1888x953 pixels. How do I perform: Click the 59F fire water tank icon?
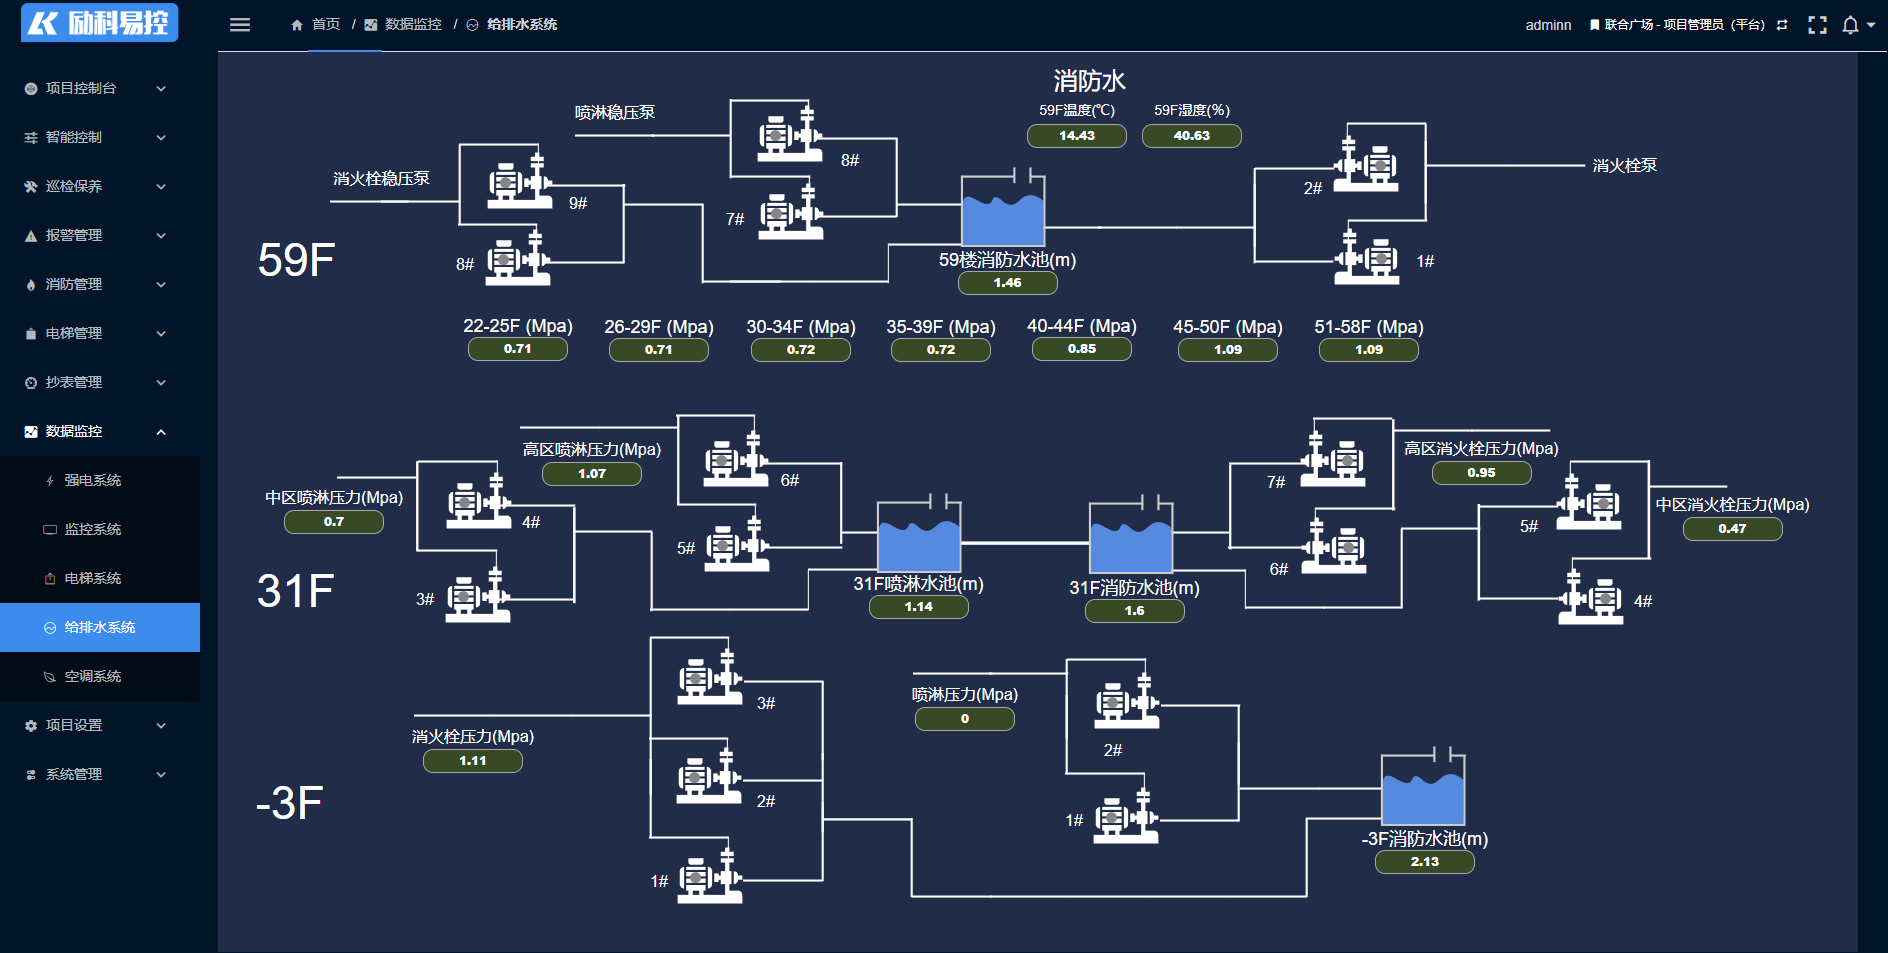pyautogui.click(x=1003, y=210)
